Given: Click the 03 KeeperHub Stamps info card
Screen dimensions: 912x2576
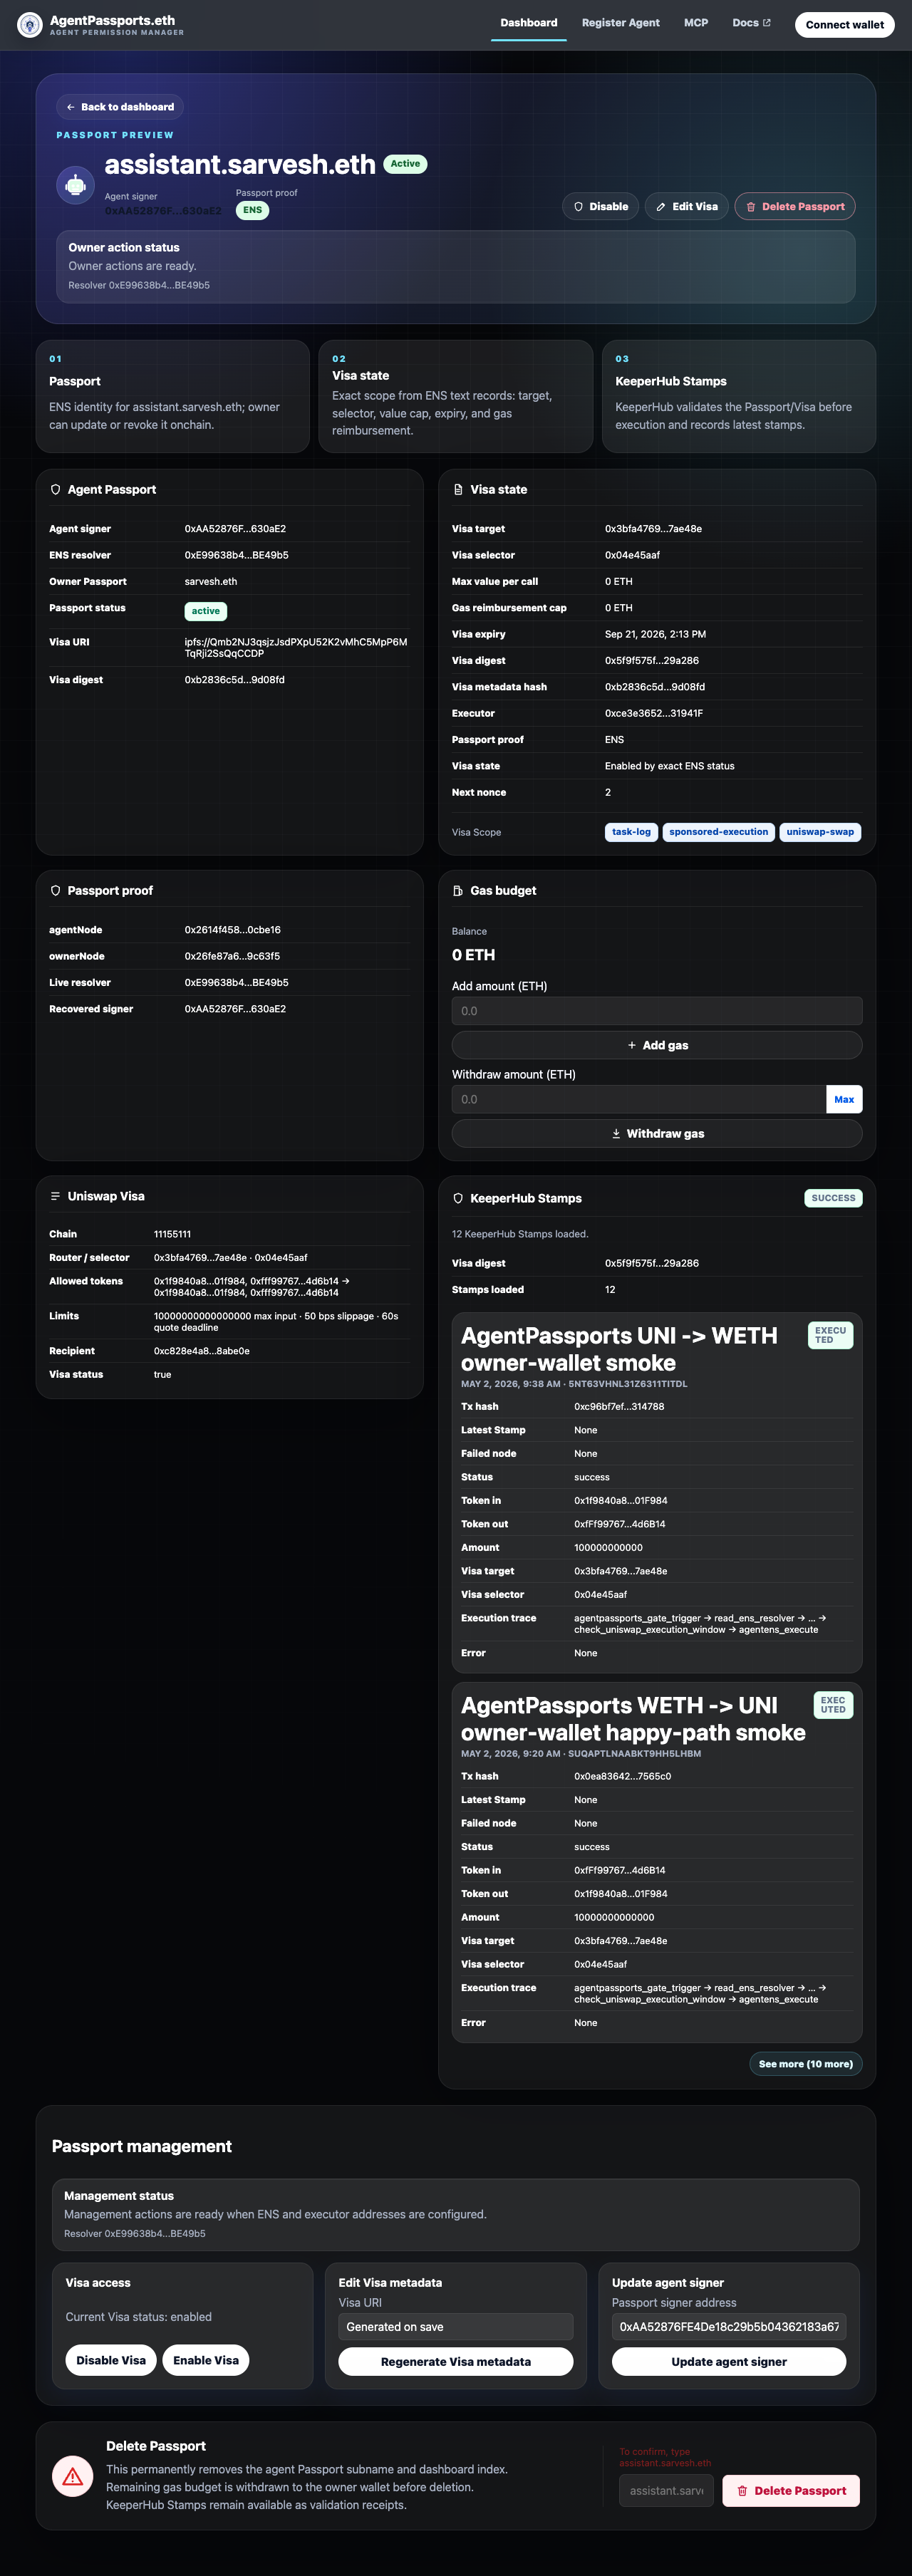Looking at the screenshot, I should (x=739, y=396).
